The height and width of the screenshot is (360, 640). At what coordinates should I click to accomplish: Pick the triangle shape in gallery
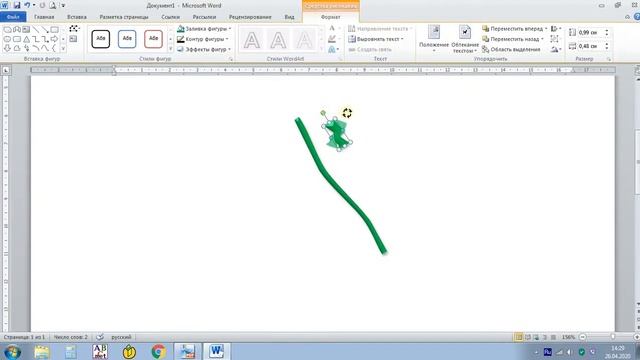tap(27, 39)
